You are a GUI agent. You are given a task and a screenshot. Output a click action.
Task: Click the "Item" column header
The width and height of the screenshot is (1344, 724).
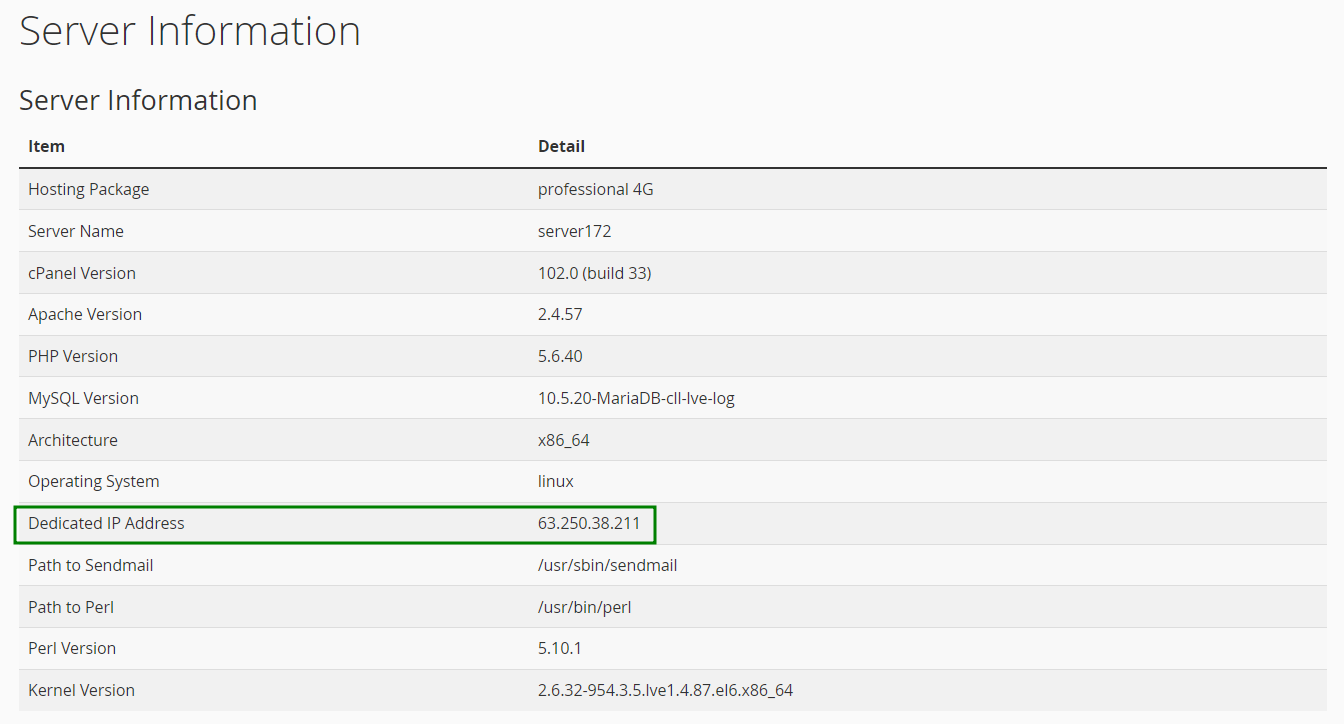click(x=46, y=146)
